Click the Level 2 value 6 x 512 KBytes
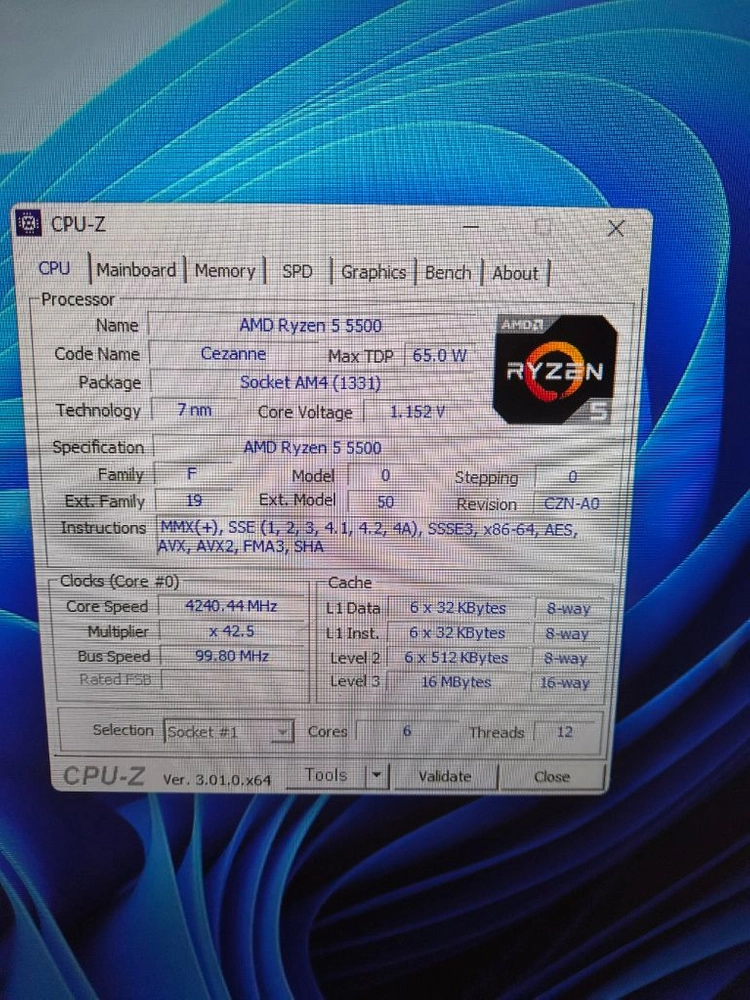The height and width of the screenshot is (1000, 750). coord(457,658)
